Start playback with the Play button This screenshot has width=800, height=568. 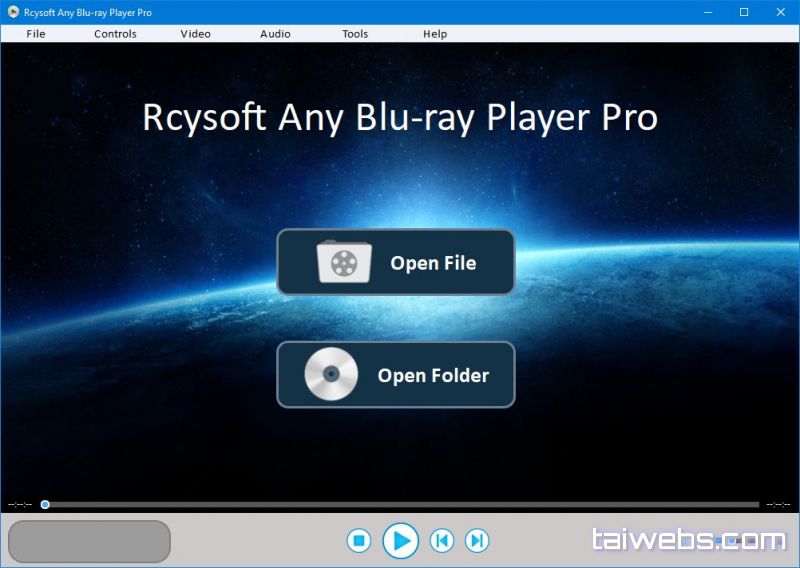coord(400,541)
